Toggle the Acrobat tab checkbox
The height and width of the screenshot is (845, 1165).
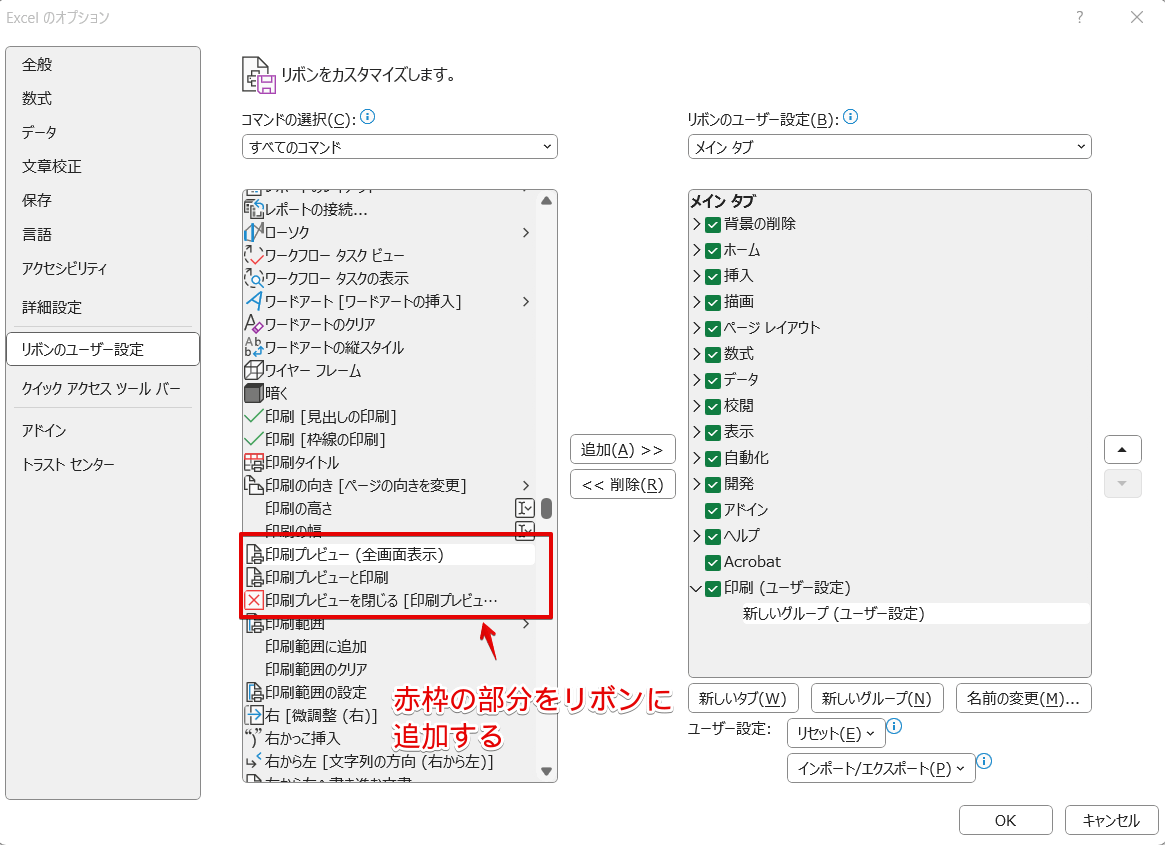click(x=713, y=562)
